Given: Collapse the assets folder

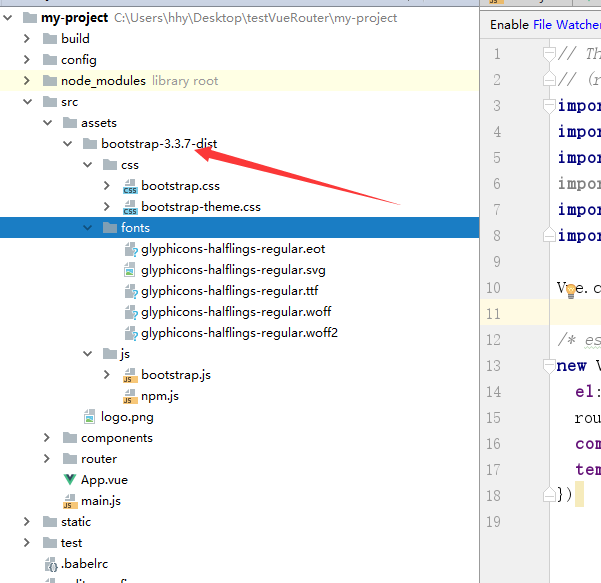Looking at the screenshot, I should coord(48,123).
